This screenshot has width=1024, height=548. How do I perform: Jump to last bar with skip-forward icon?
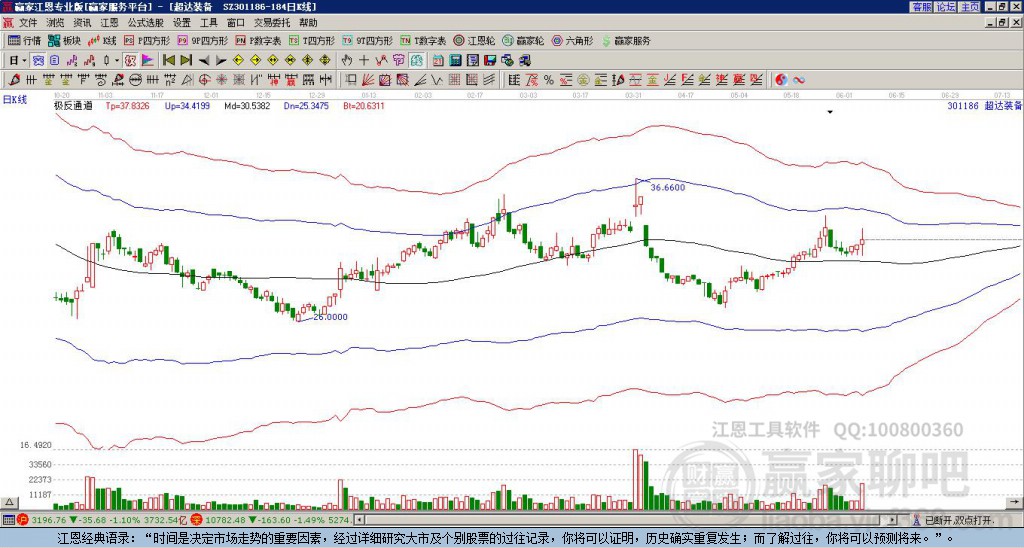click(186, 61)
